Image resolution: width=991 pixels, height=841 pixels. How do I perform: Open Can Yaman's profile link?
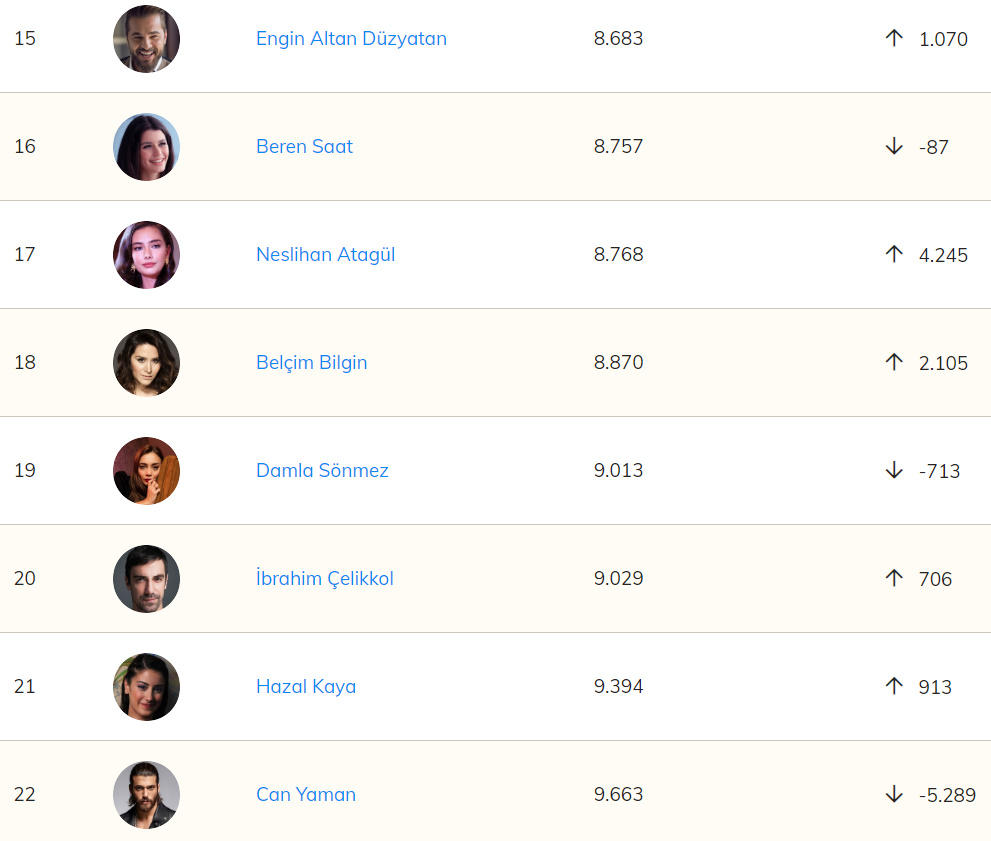pos(305,795)
